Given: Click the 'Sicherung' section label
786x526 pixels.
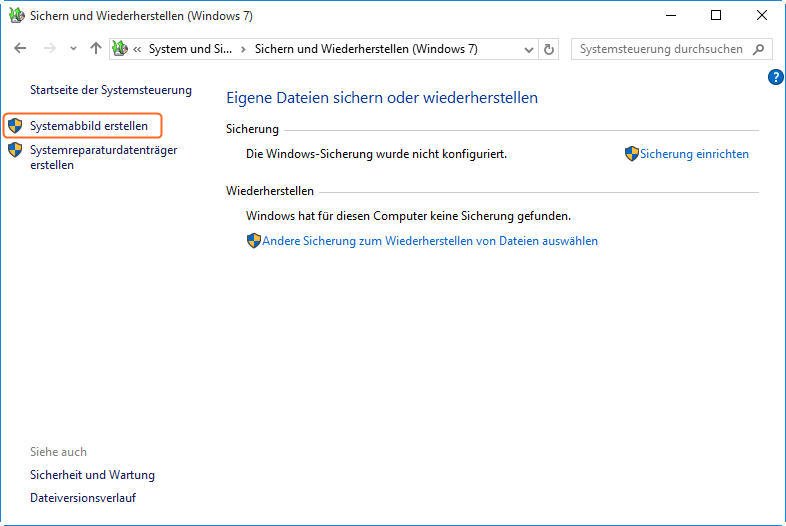Looking at the screenshot, I should pos(252,129).
